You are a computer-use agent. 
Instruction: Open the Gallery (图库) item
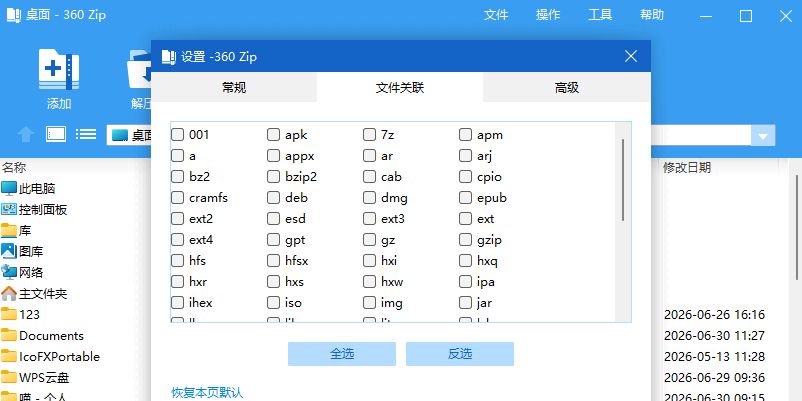23,252
